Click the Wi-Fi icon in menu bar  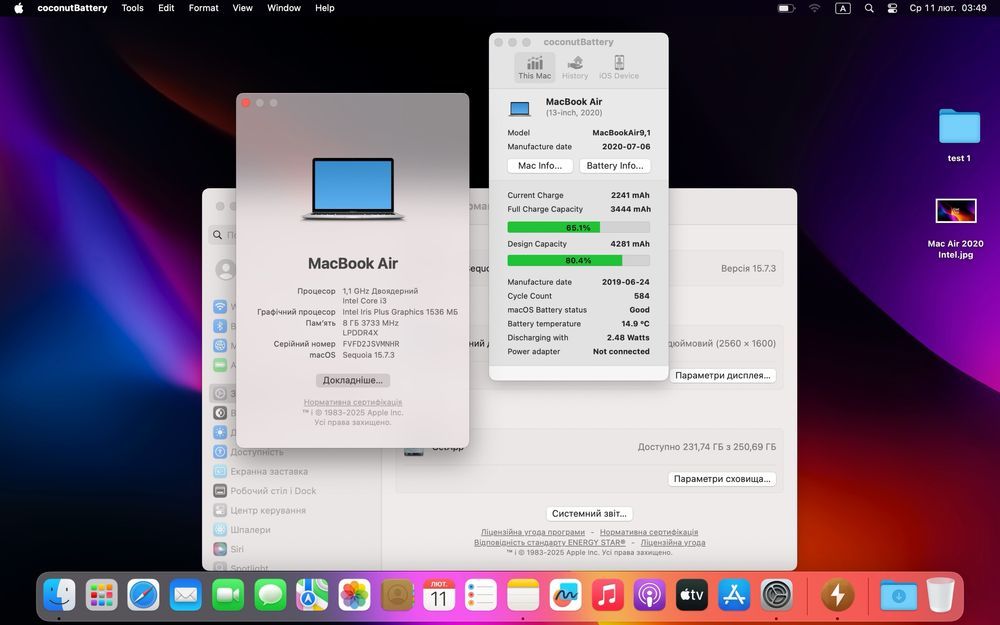click(814, 8)
